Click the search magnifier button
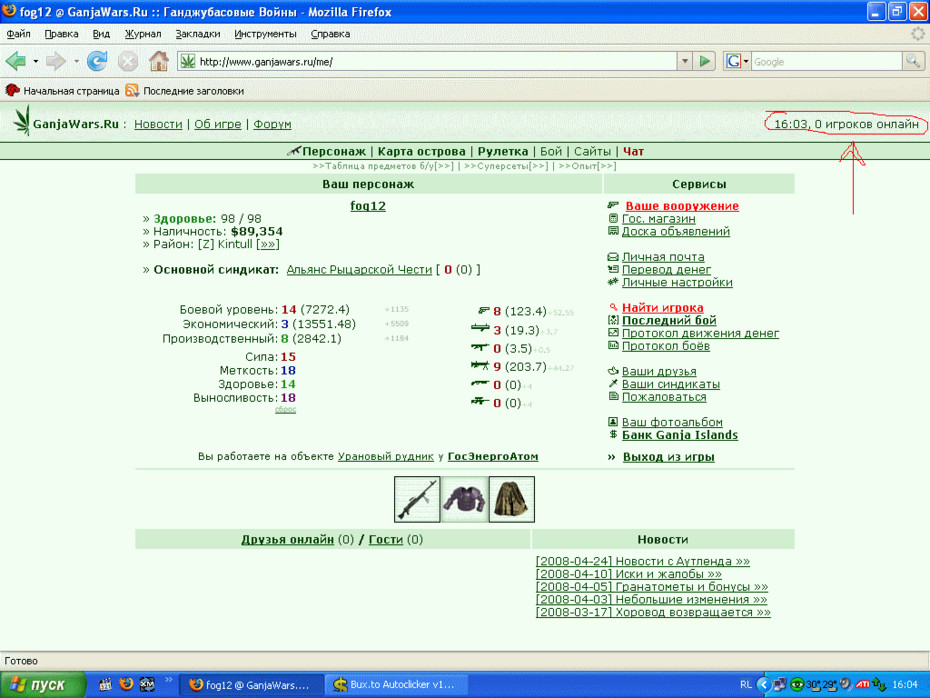Viewport: 930px width, 698px height. pyautogui.click(x=913, y=61)
